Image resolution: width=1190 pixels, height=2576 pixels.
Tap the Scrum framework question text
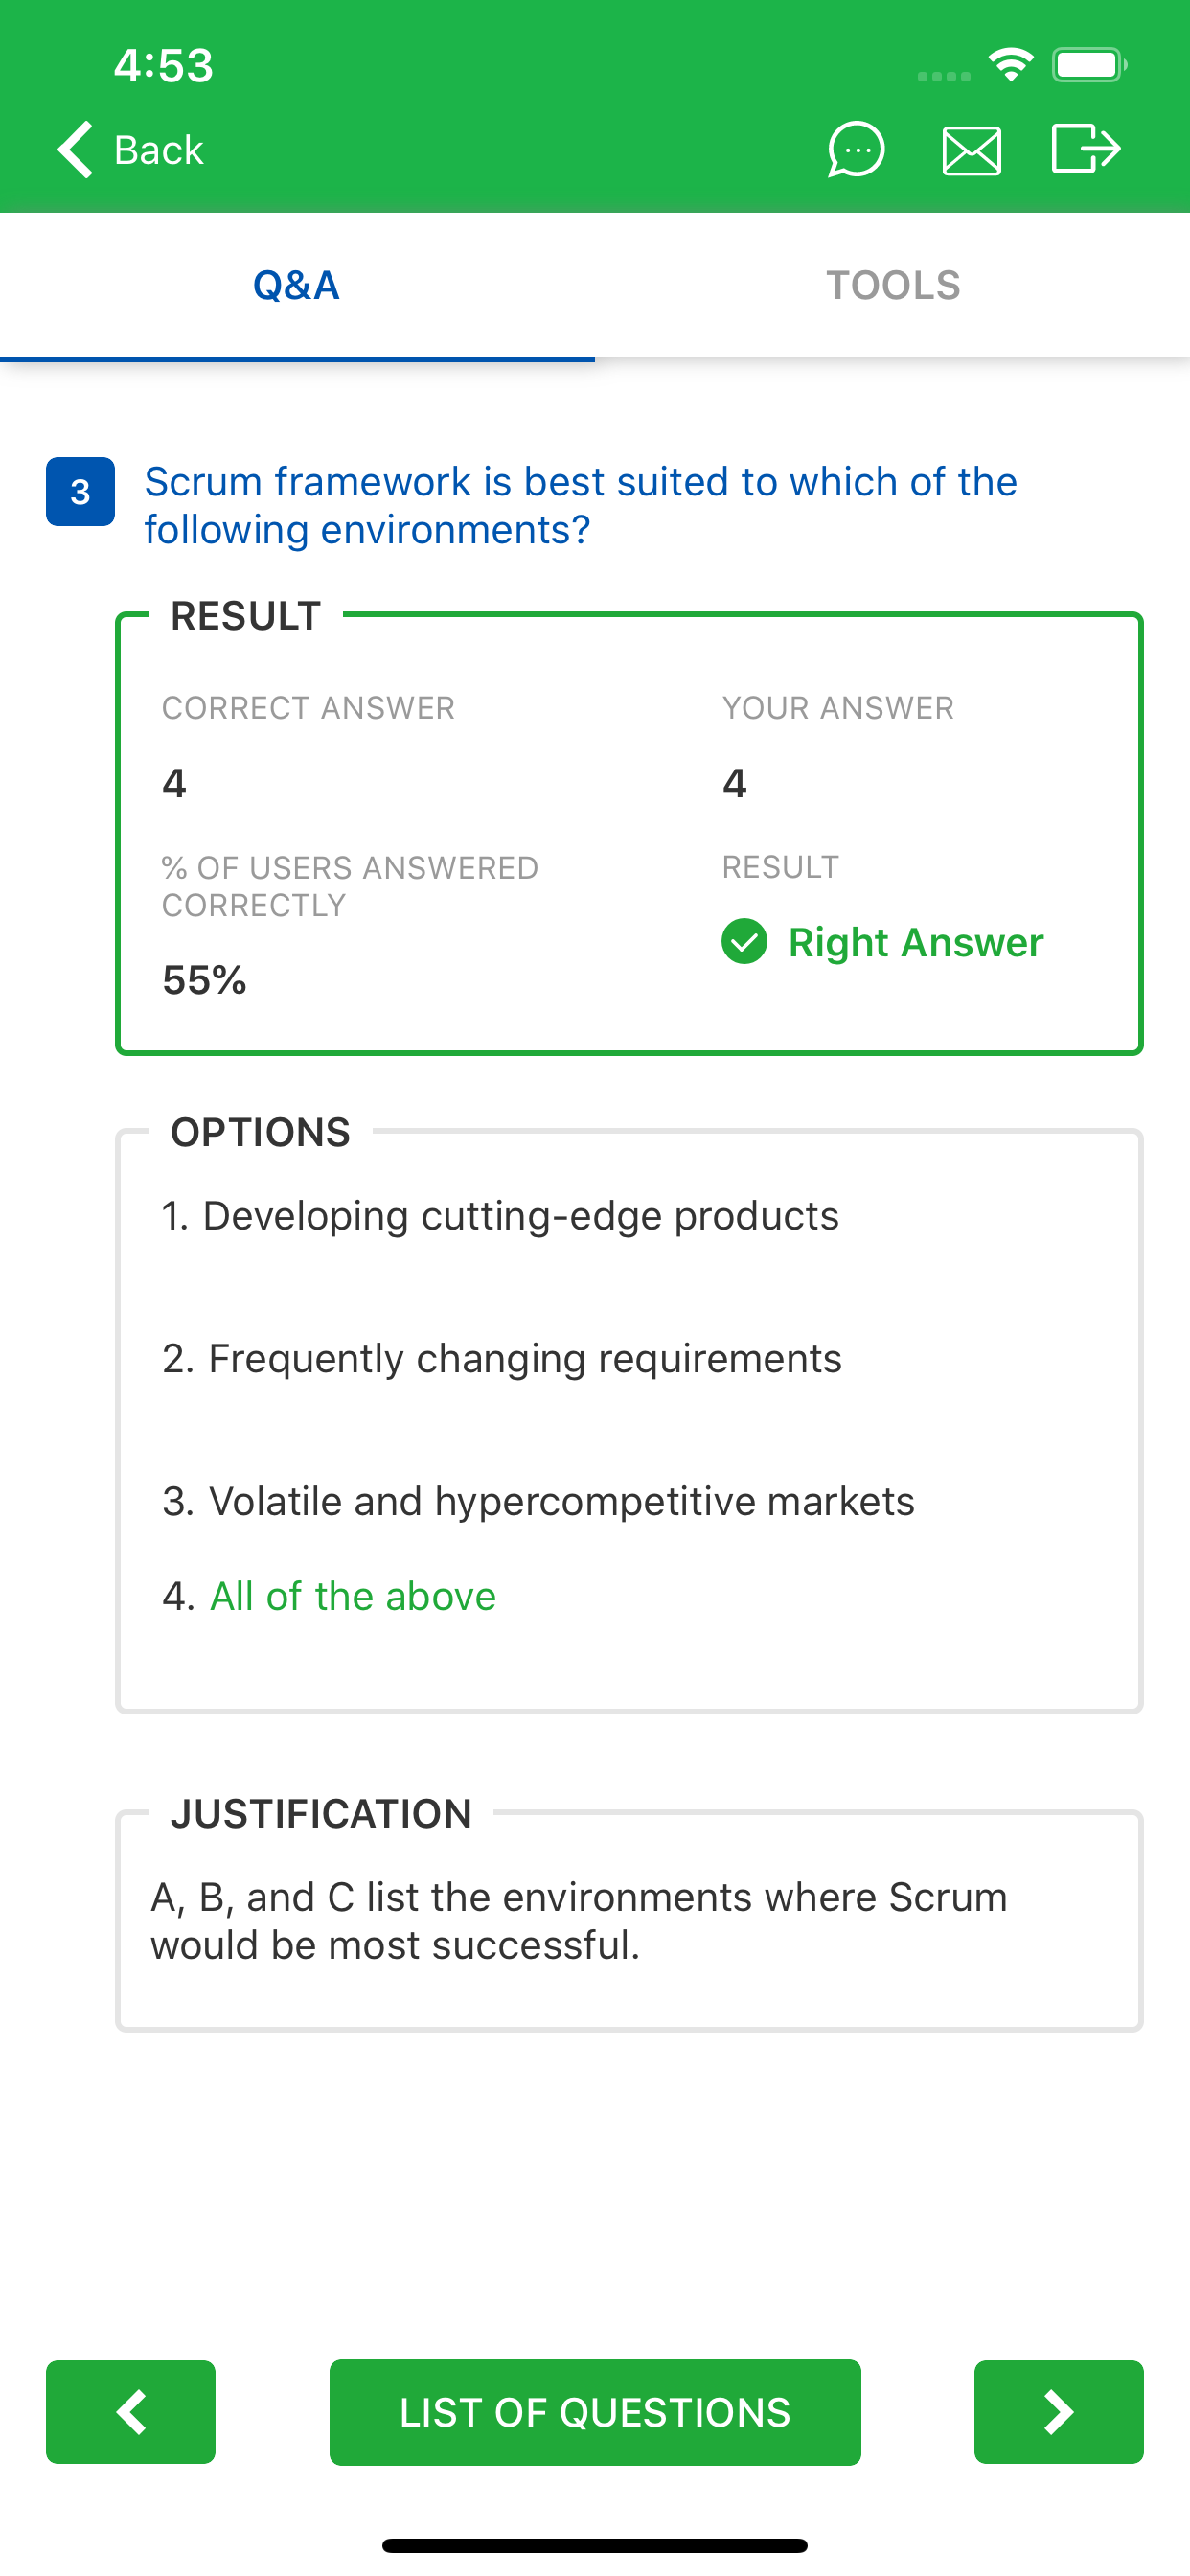point(580,505)
